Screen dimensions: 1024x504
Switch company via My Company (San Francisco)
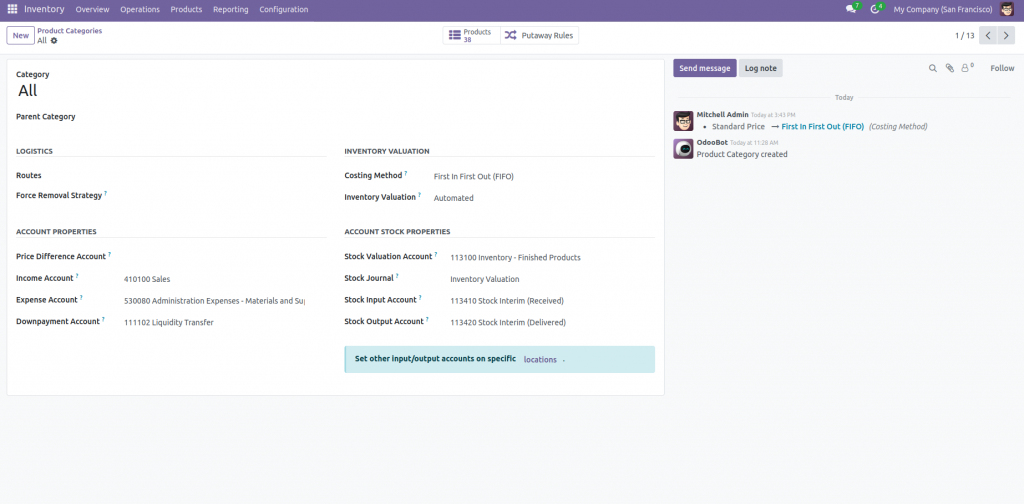pos(942,9)
